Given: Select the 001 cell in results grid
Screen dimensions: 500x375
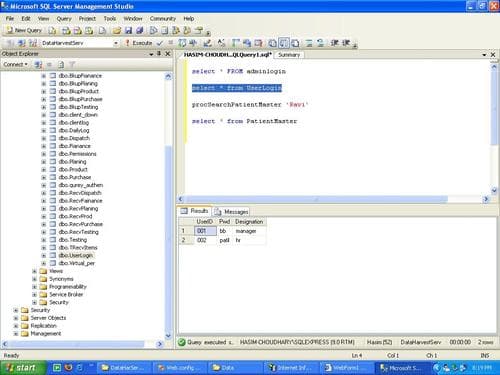Looking at the screenshot, I should tap(205, 231).
